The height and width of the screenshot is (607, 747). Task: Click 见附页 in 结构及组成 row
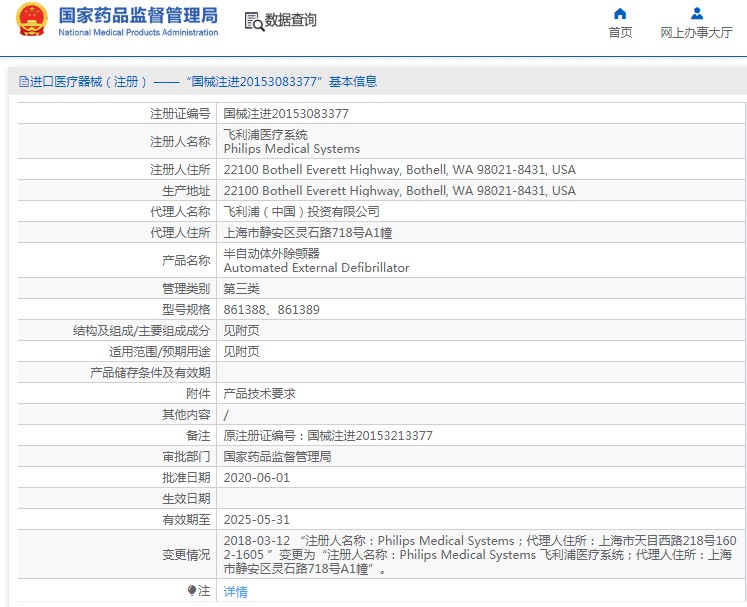(x=242, y=331)
